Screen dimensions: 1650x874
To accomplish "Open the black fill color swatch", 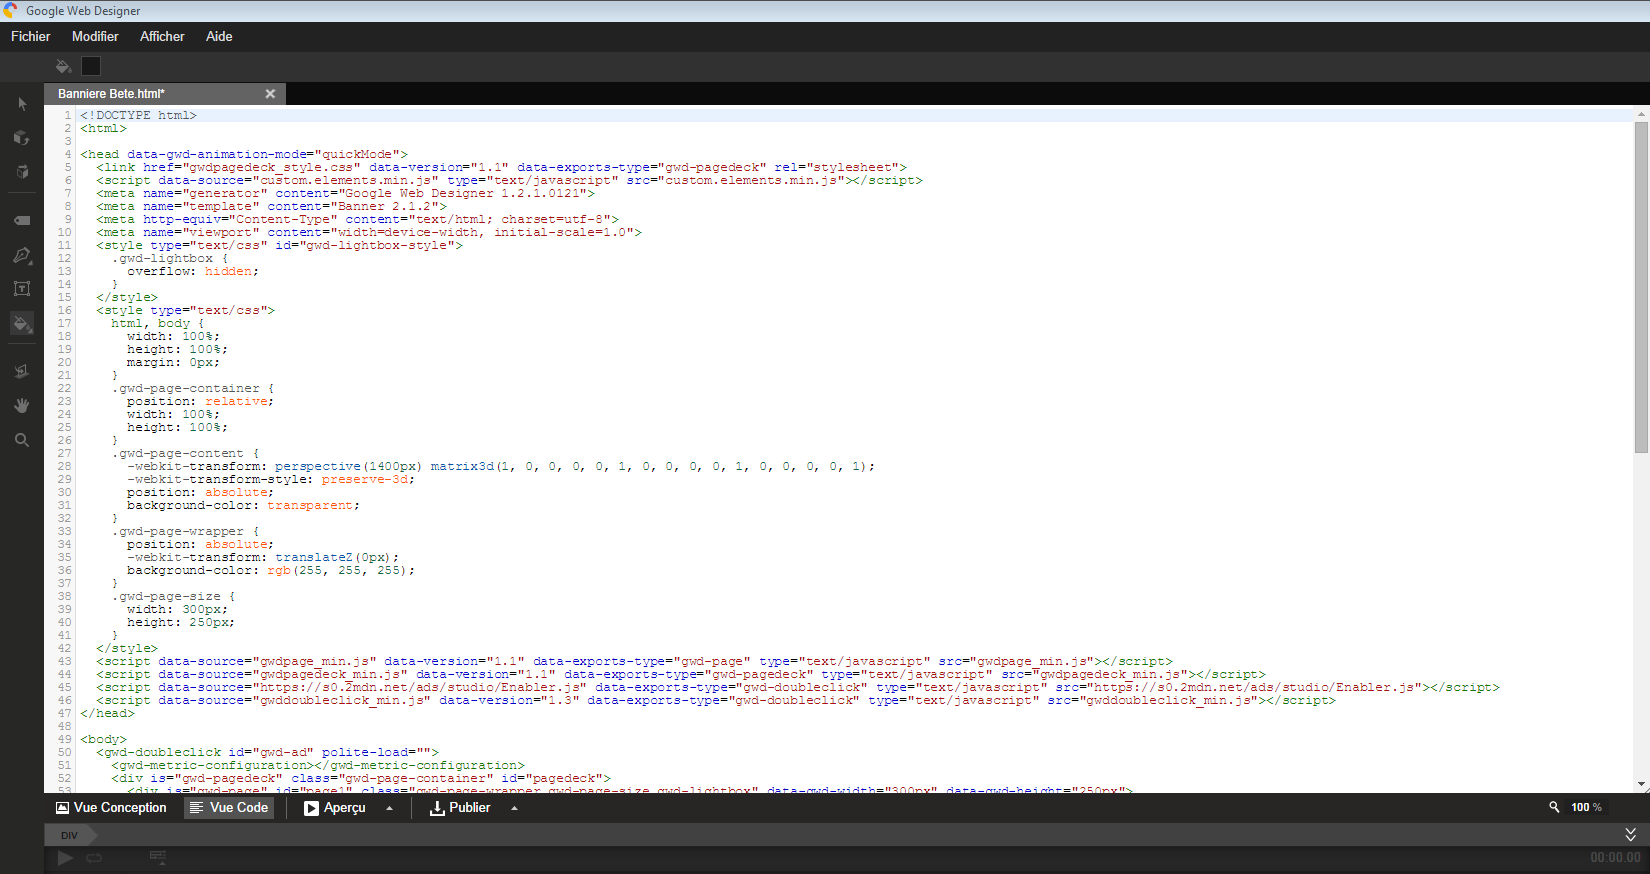I will click(91, 66).
